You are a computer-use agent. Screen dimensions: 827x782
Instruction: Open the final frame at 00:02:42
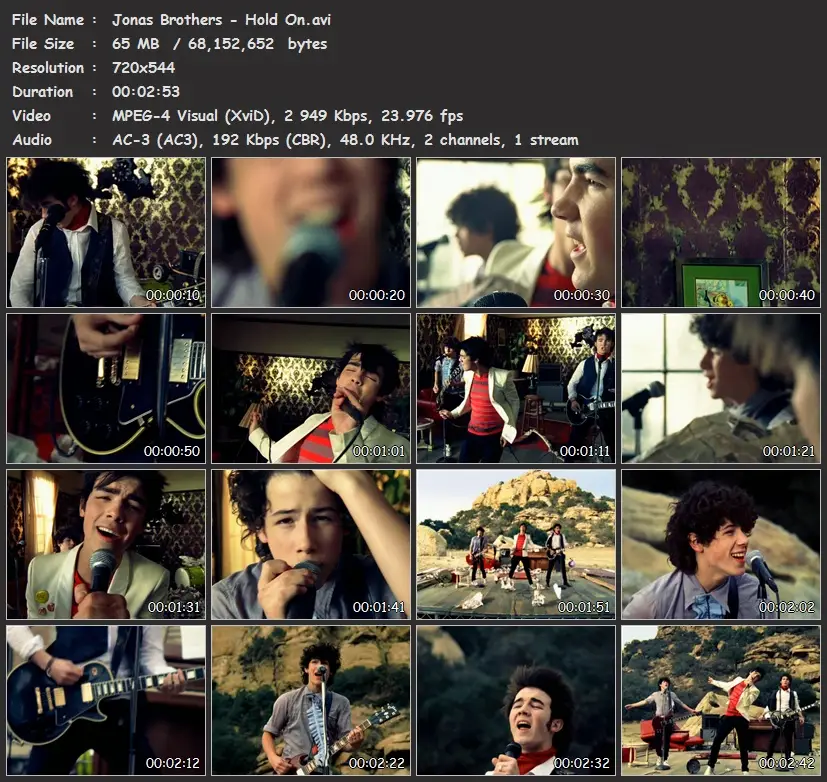point(721,701)
